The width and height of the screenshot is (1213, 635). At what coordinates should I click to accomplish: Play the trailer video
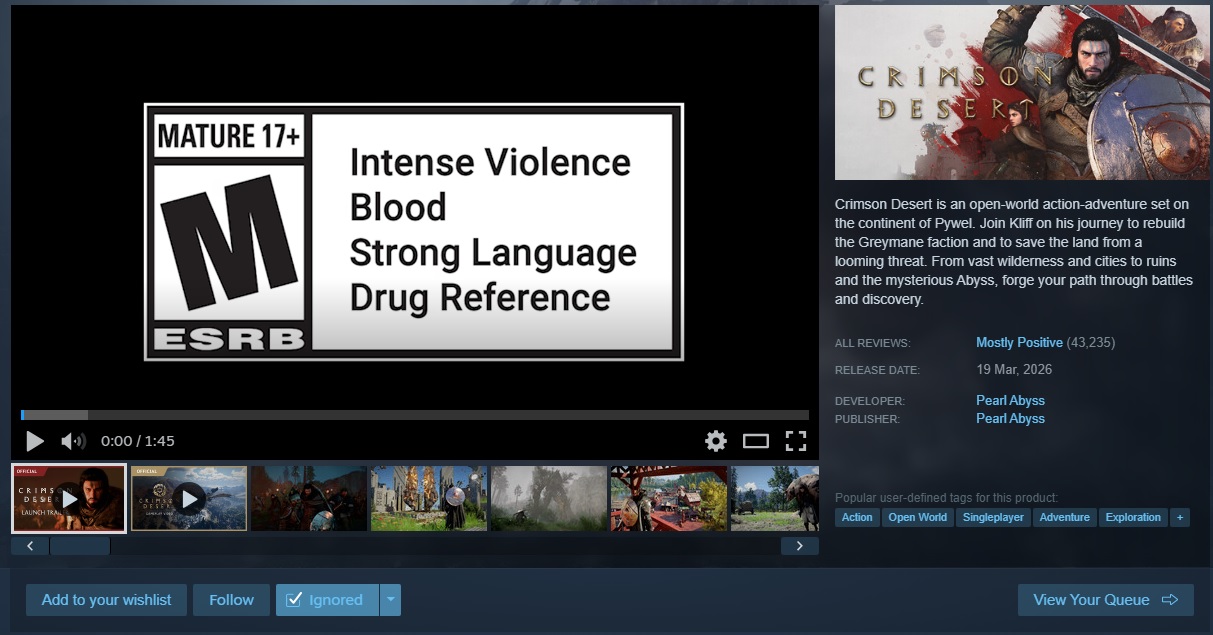pyautogui.click(x=35, y=440)
